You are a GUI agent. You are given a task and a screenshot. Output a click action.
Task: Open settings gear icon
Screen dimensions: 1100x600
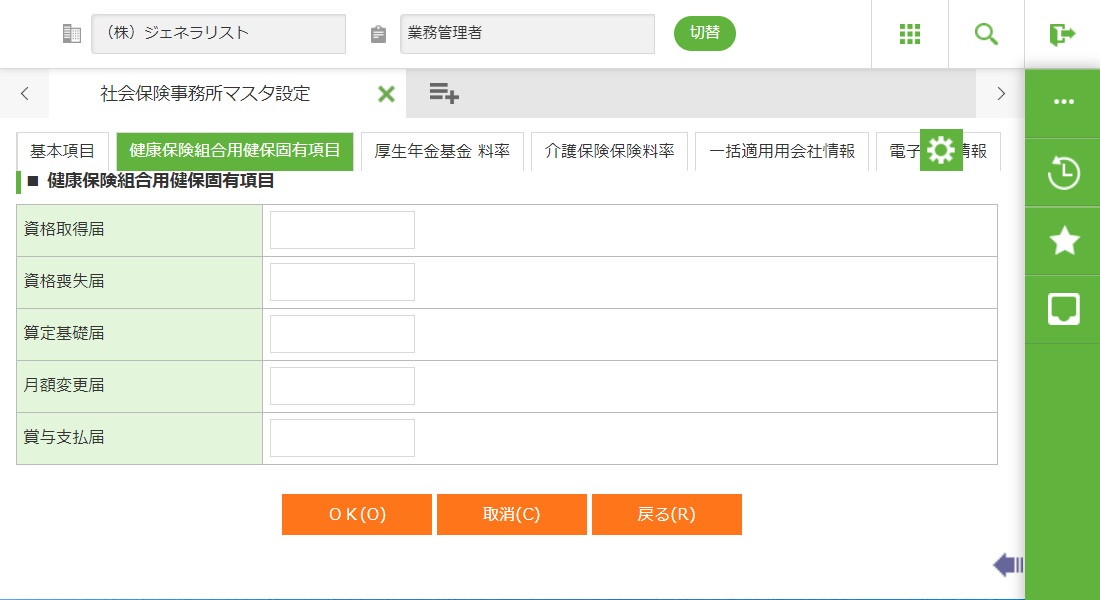[941, 150]
